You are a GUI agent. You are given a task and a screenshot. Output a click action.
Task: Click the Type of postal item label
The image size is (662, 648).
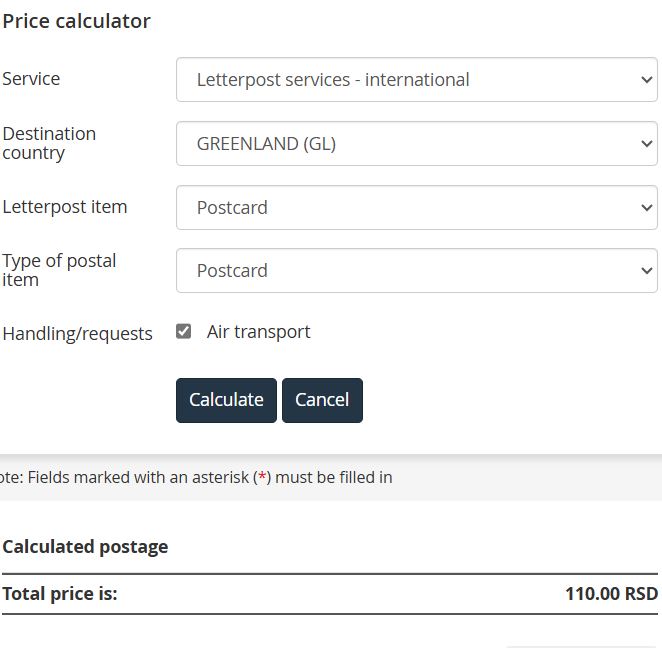[59, 270]
